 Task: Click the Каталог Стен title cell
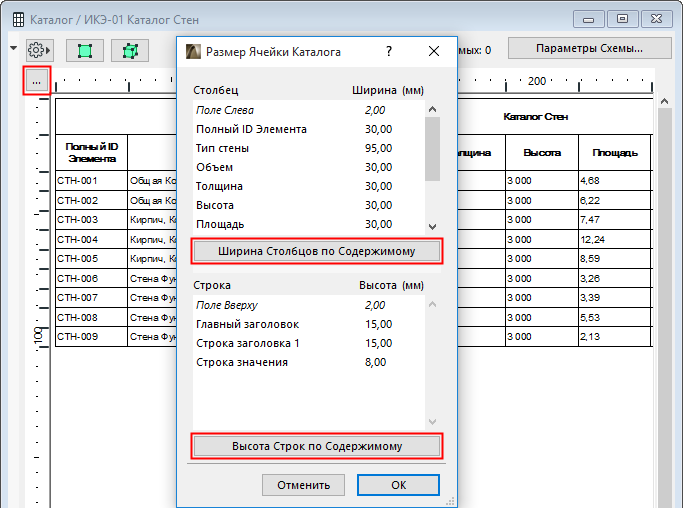[x=535, y=117]
